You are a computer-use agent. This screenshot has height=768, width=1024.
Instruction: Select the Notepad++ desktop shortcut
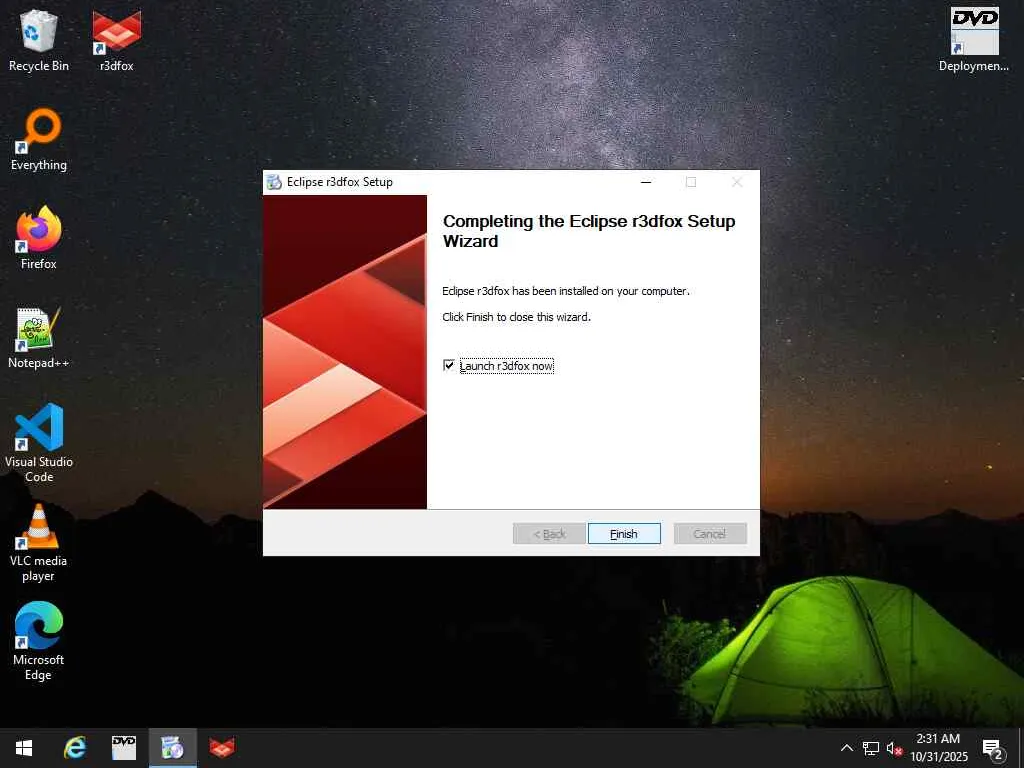[x=39, y=338]
